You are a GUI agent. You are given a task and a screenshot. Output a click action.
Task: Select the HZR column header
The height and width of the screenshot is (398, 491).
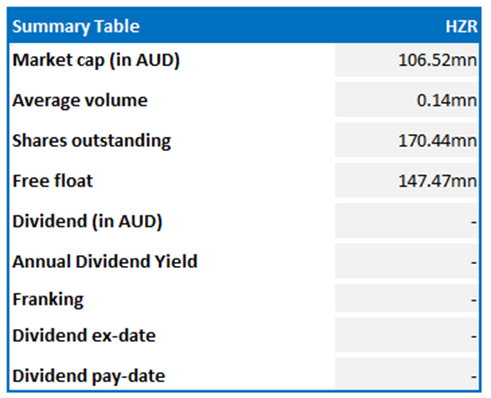461,26
